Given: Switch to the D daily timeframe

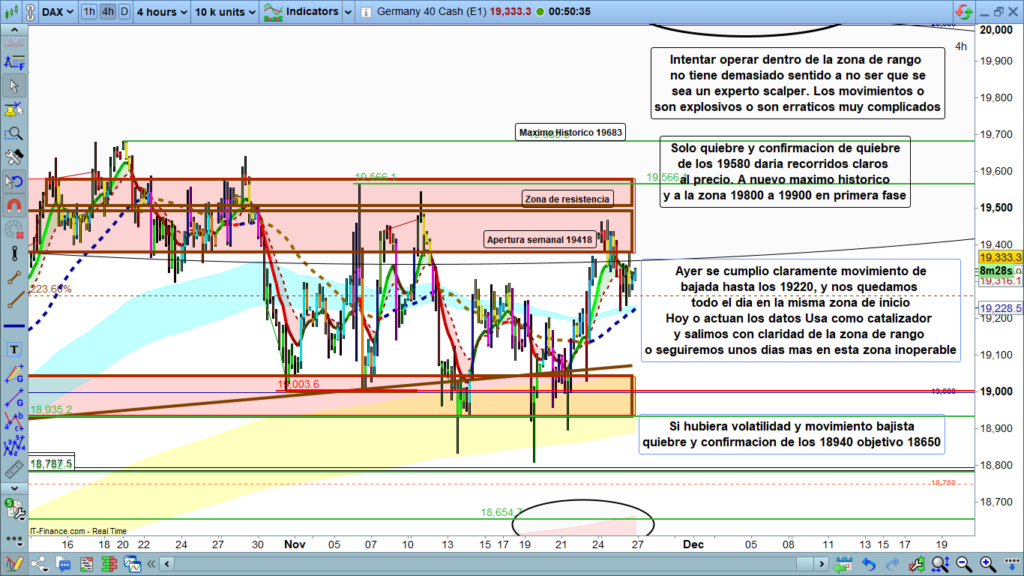Looking at the screenshot, I should pyautogui.click(x=123, y=12).
